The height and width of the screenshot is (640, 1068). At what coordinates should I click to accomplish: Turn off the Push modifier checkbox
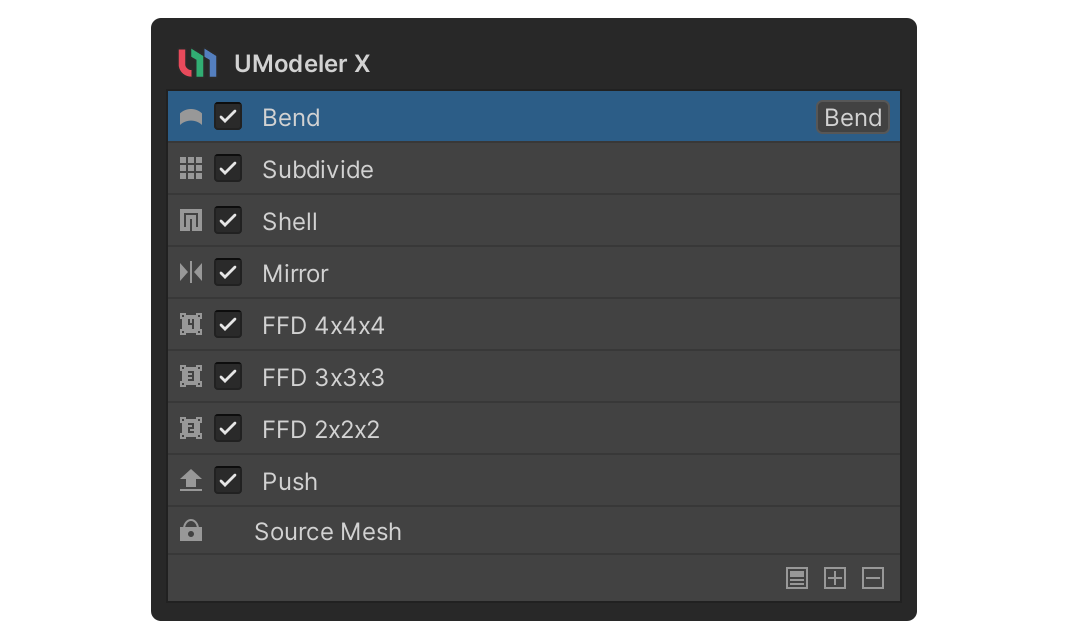228,481
